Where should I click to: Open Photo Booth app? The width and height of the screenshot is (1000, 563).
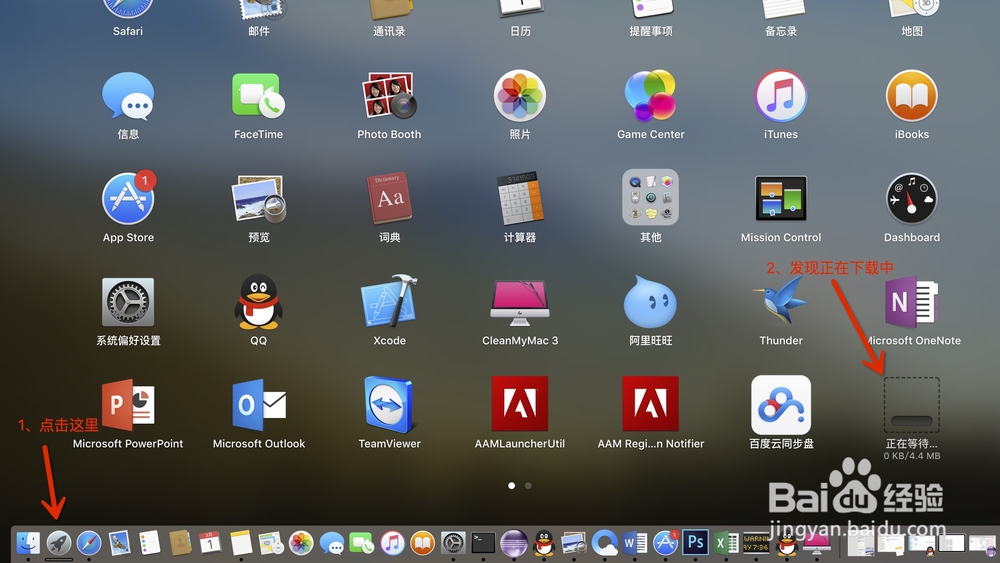(389, 96)
